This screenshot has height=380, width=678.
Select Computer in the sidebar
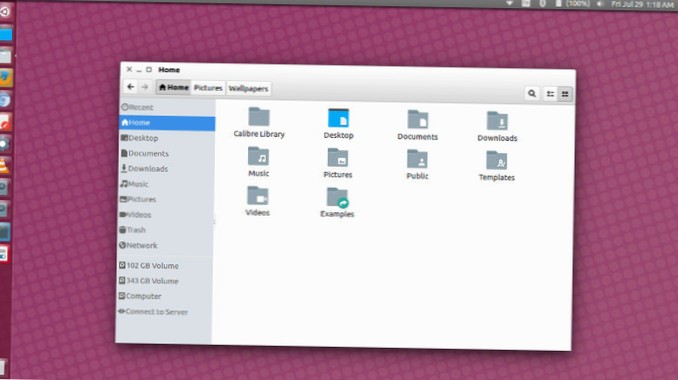click(x=164, y=296)
